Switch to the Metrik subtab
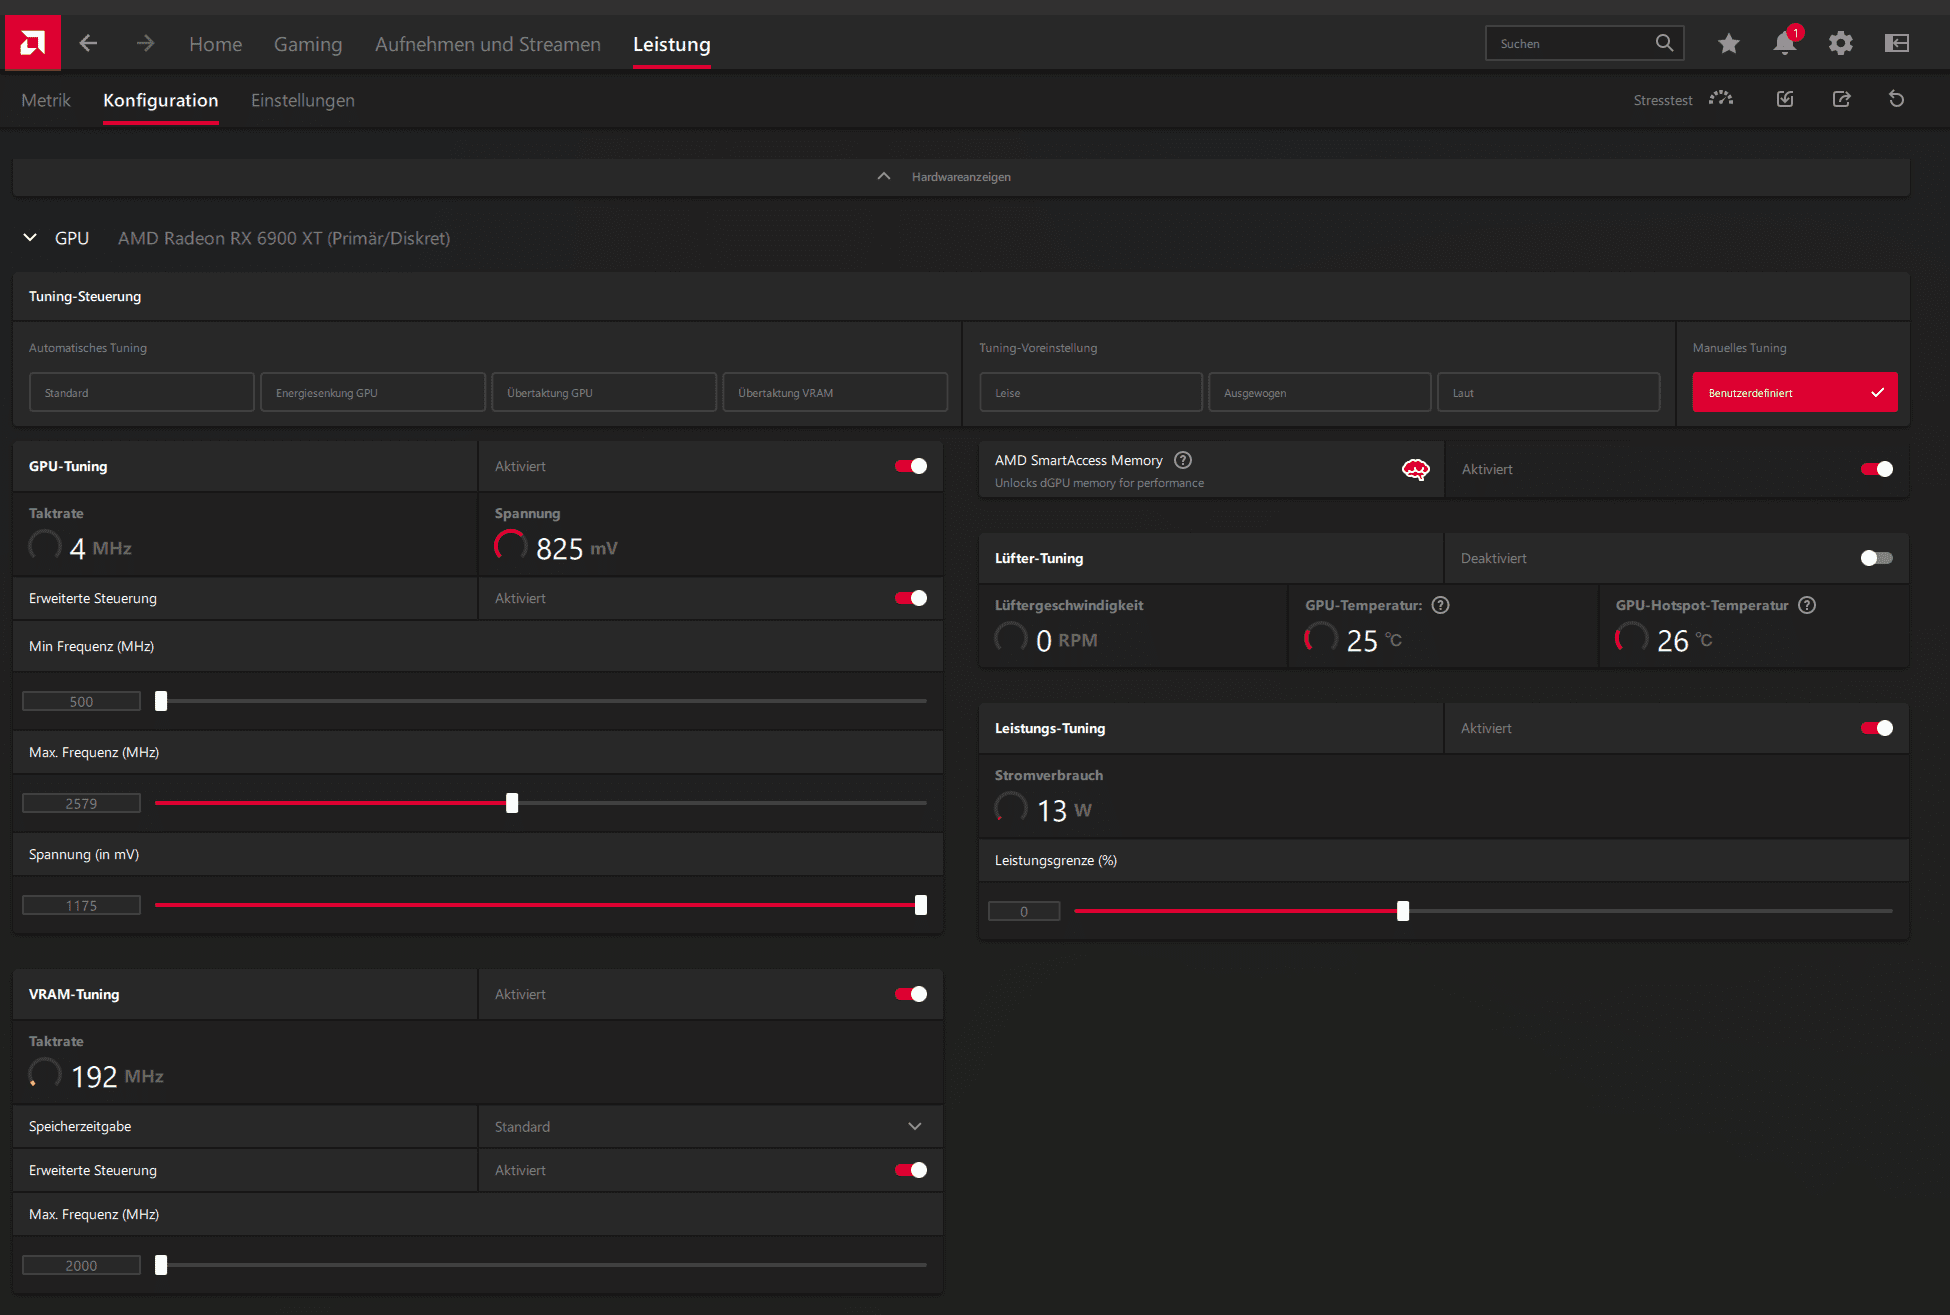The image size is (1950, 1315). pos(46,100)
